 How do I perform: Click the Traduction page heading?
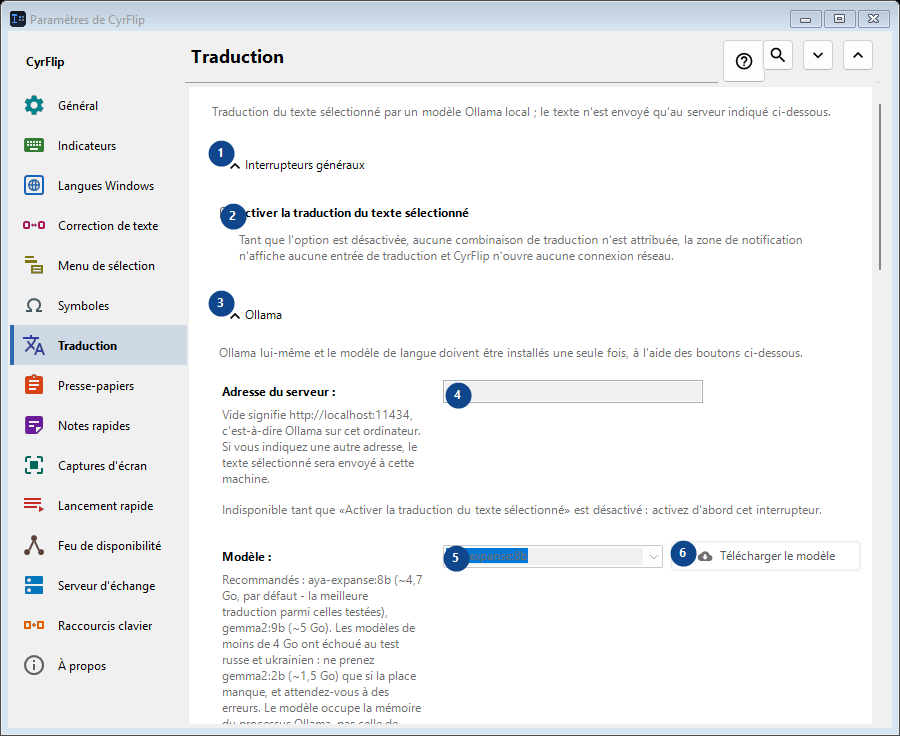(x=238, y=57)
